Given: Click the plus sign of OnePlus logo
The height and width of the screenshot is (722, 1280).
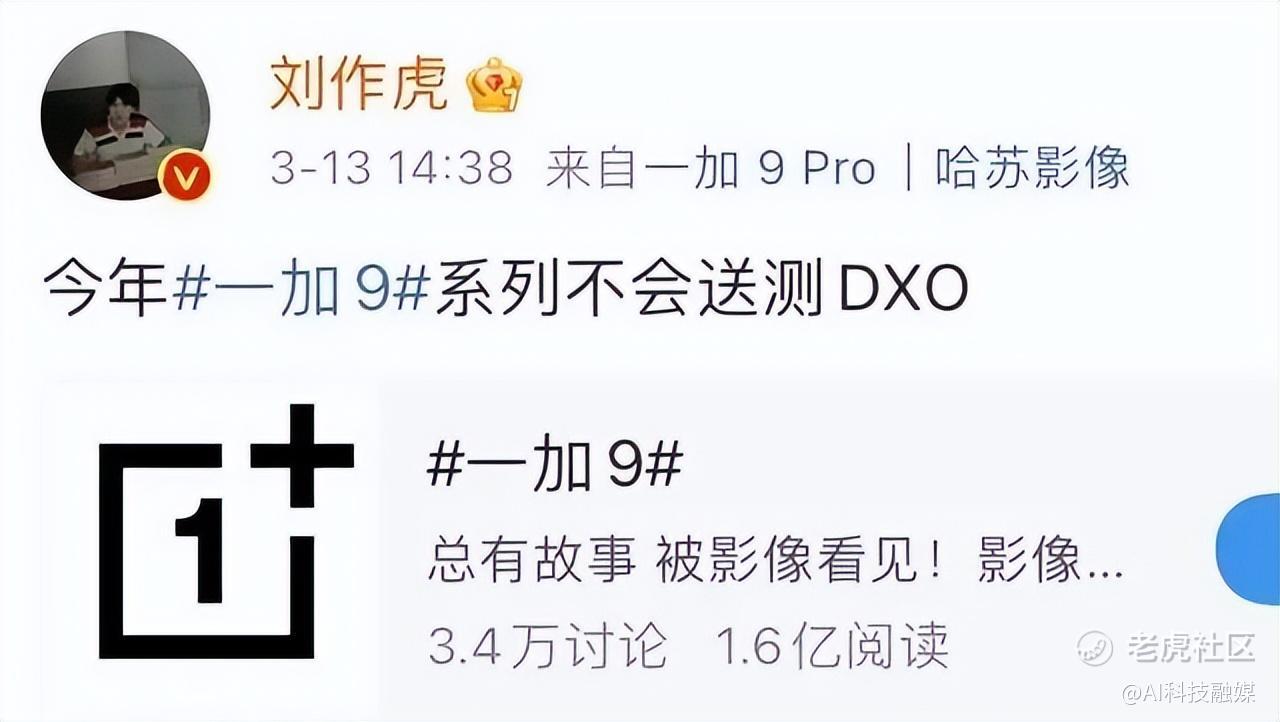Looking at the screenshot, I should 302,455.
